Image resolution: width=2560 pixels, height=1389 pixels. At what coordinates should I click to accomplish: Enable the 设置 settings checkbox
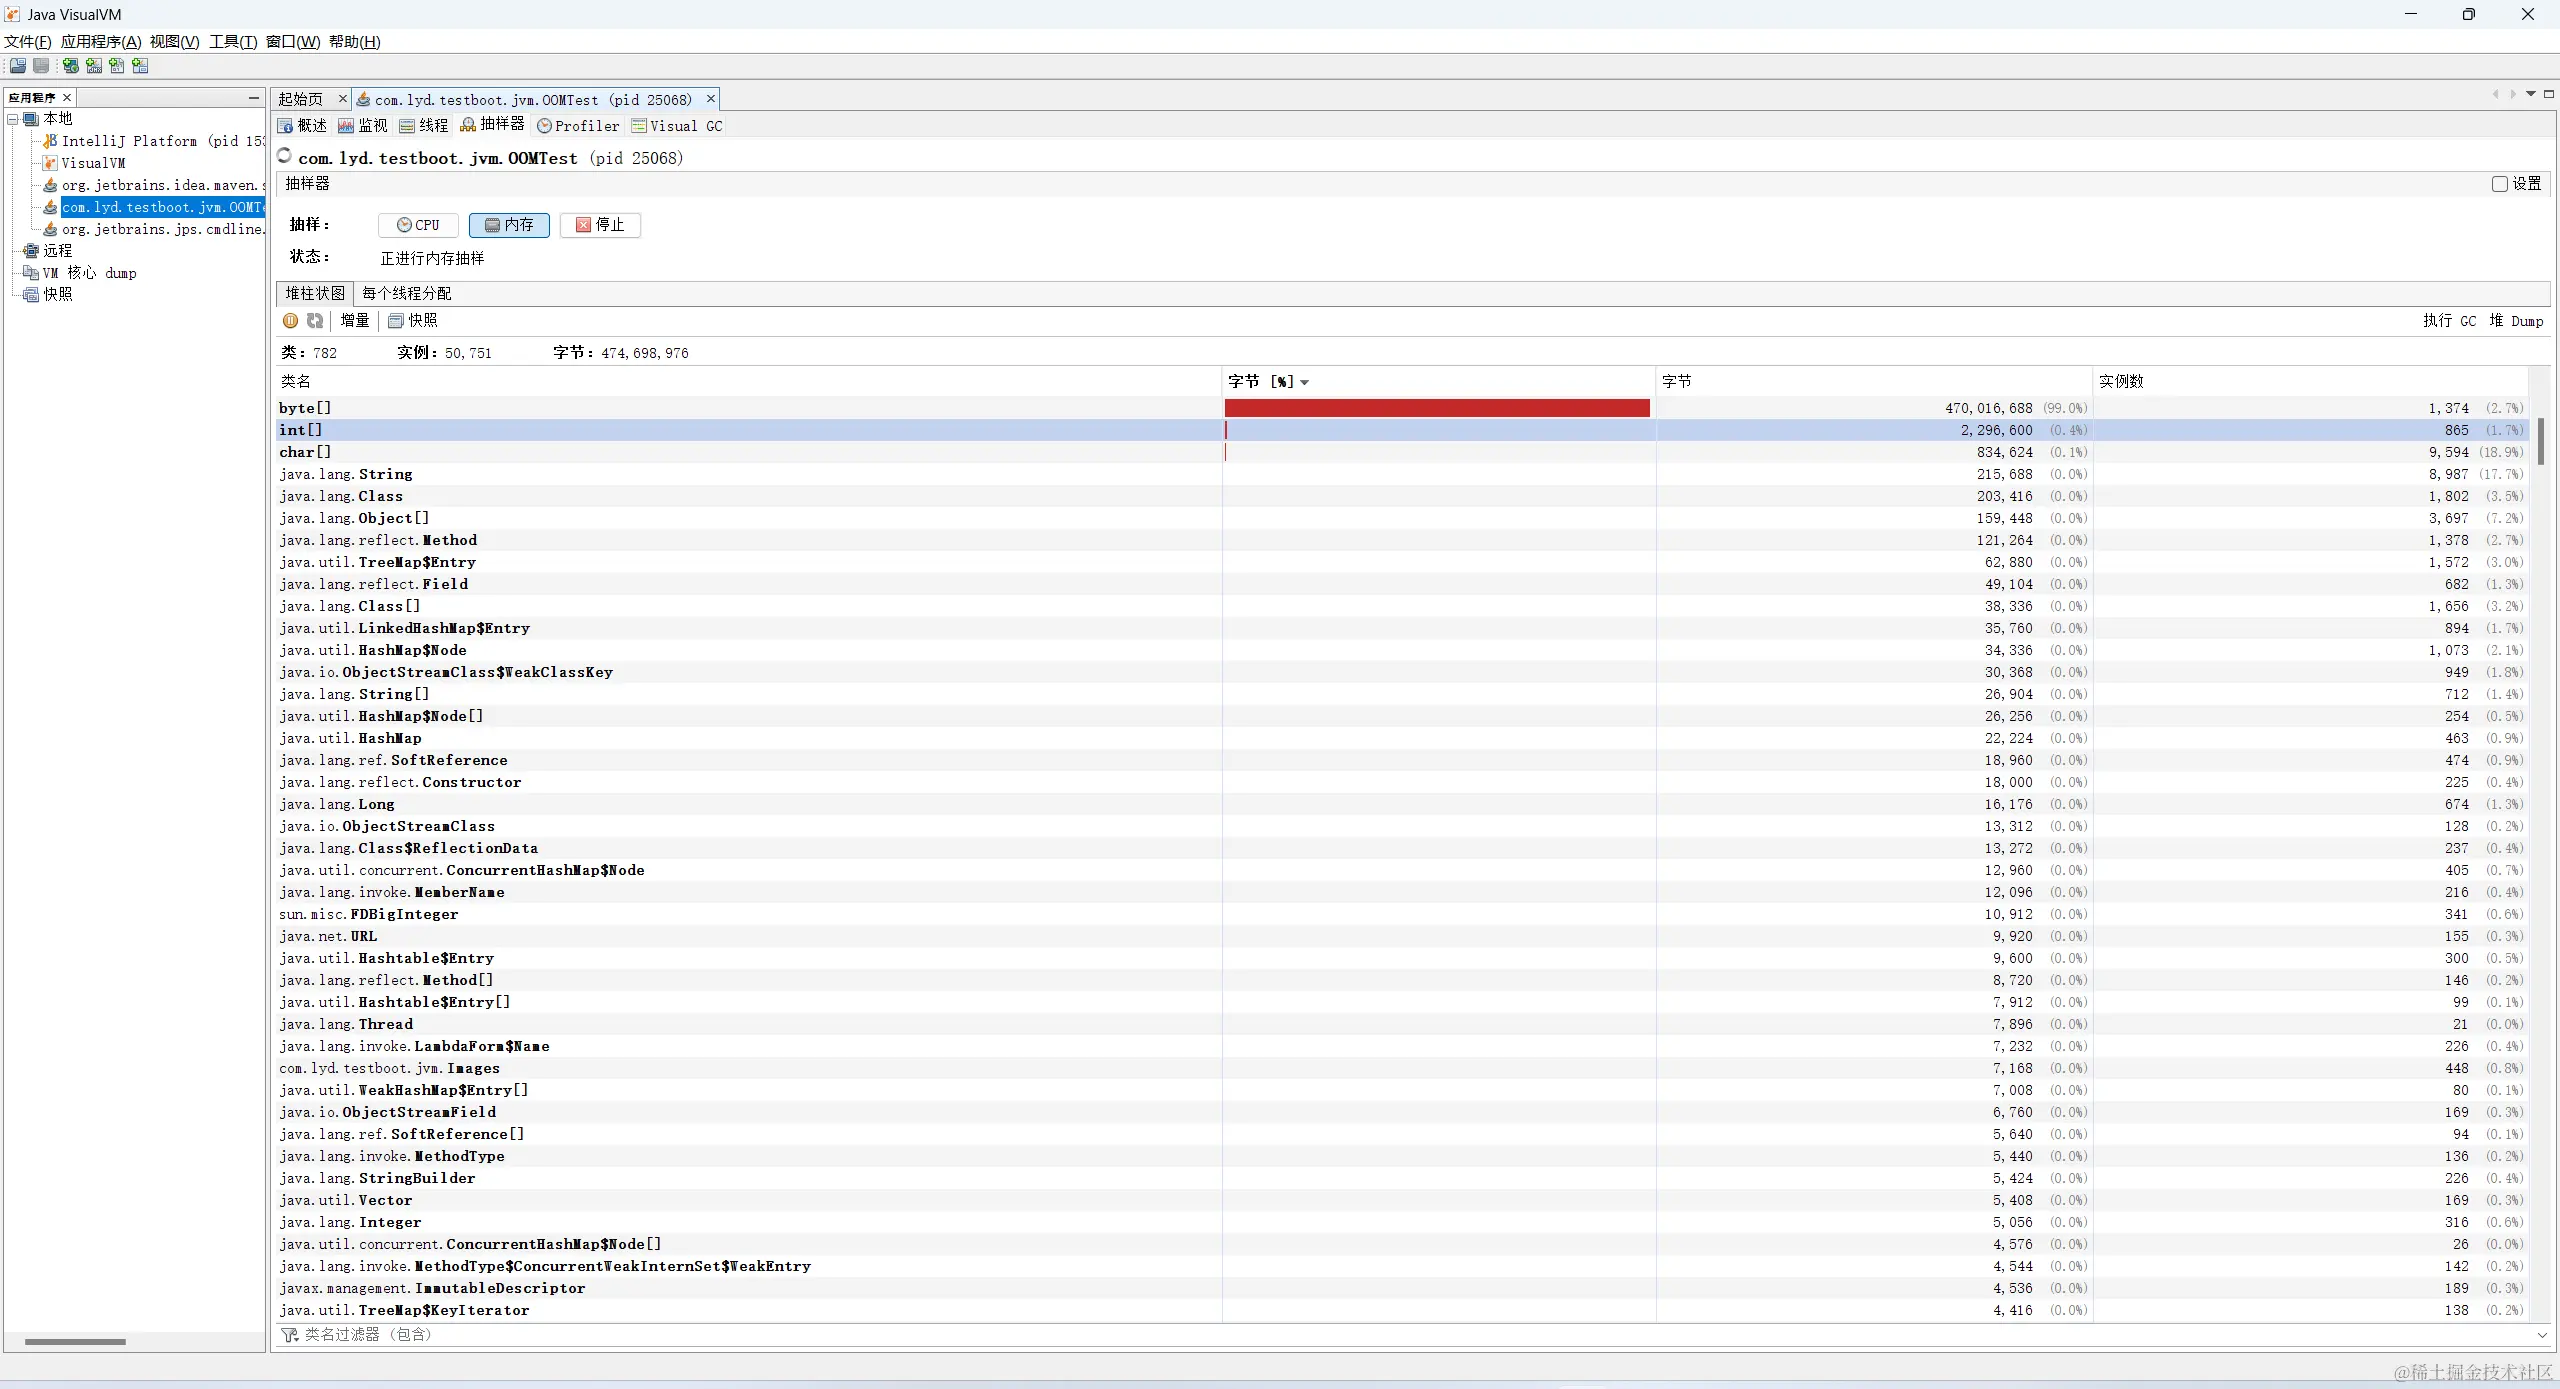[x=2499, y=184]
